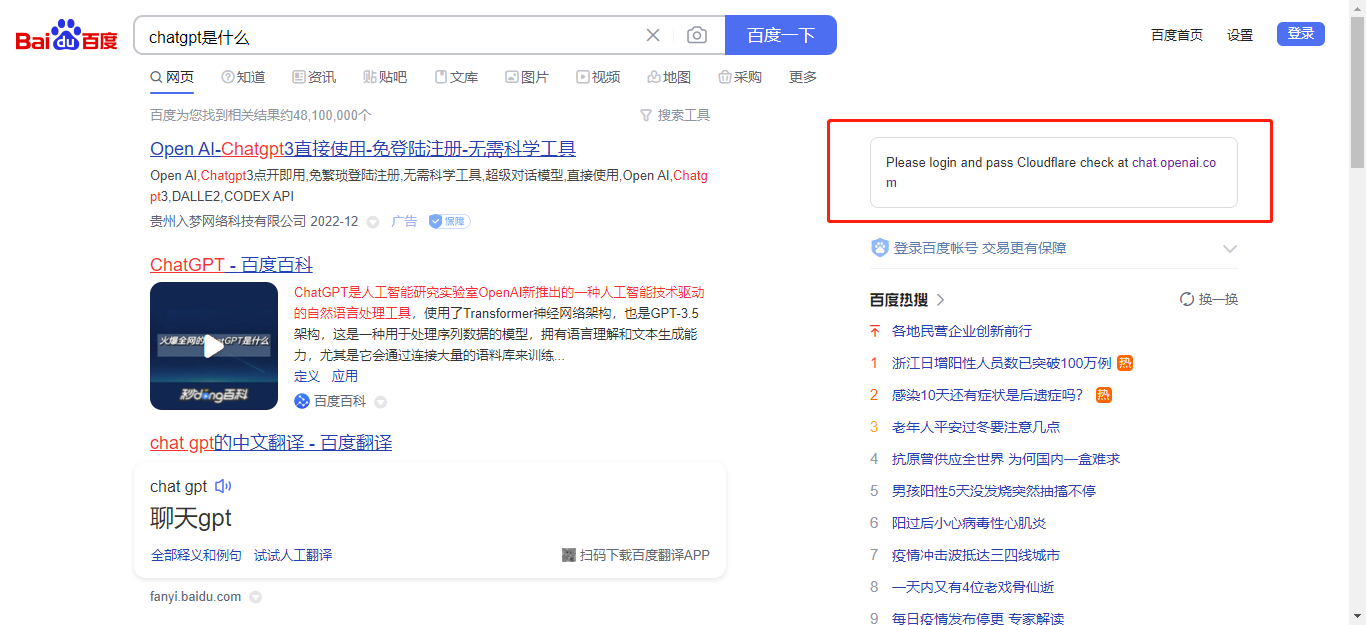Click the 聊天gpt translation result text
This screenshot has width=1366, height=625.
[x=191, y=518]
